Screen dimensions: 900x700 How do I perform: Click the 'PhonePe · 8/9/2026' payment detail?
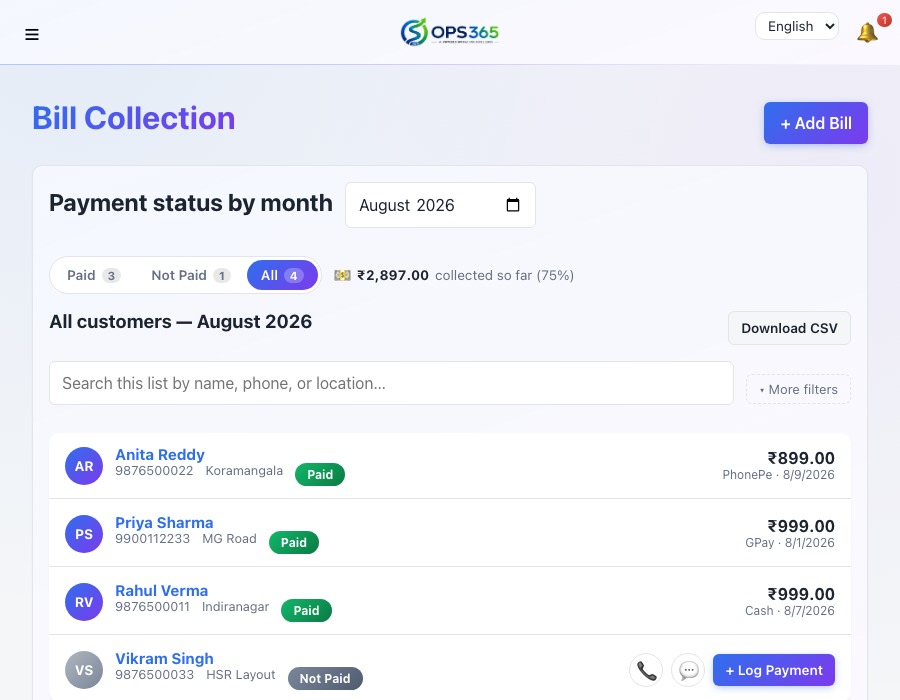coord(778,475)
